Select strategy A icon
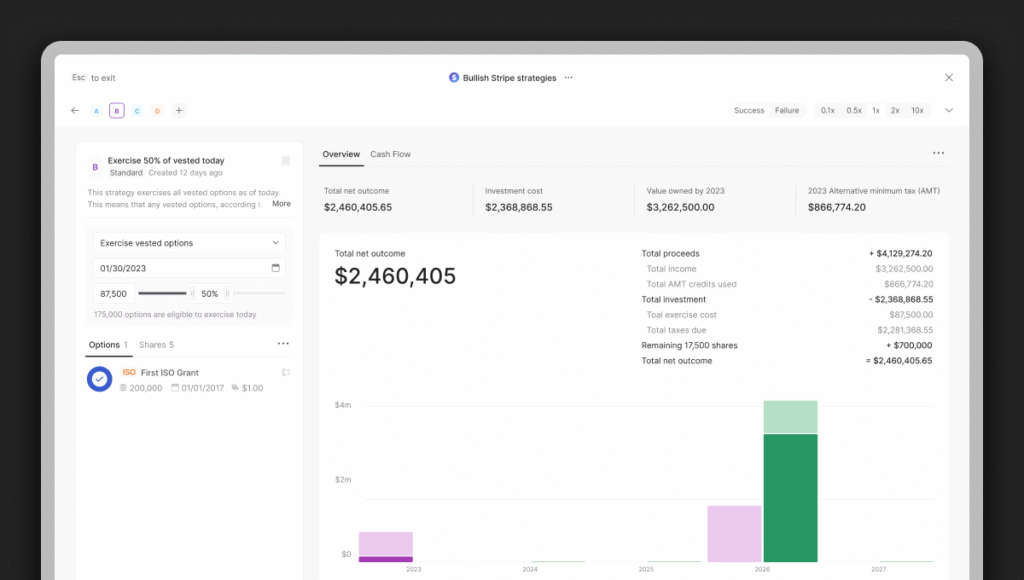Screen dimensions: 1024x580 click(96, 111)
